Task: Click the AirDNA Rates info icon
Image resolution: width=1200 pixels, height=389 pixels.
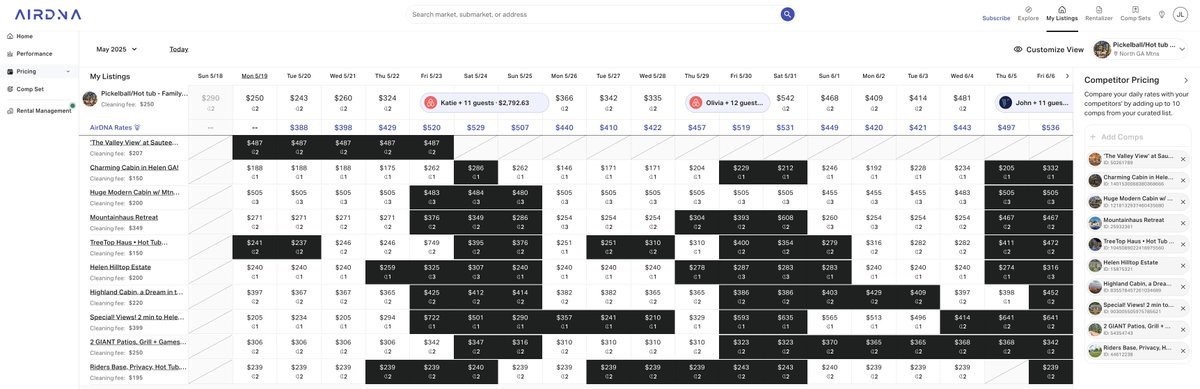Action: click(x=137, y=127)
